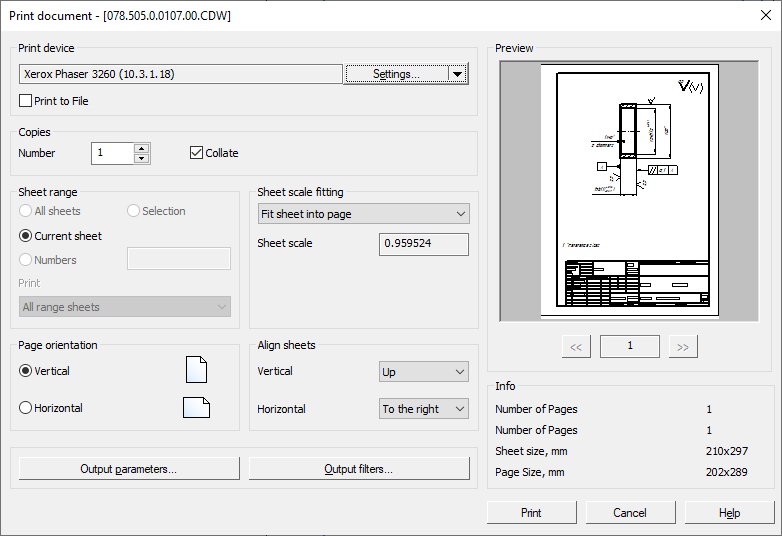Open the Output filters dialog
This screenshot has height=536, width=782.
[359, 469]
